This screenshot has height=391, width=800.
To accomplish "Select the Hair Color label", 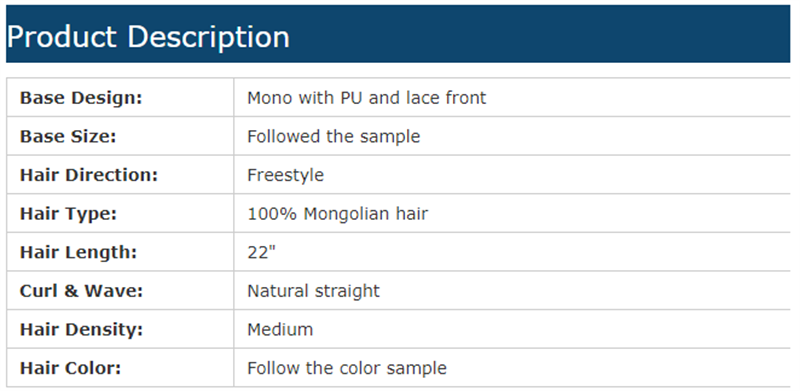I will click(70, 368).
